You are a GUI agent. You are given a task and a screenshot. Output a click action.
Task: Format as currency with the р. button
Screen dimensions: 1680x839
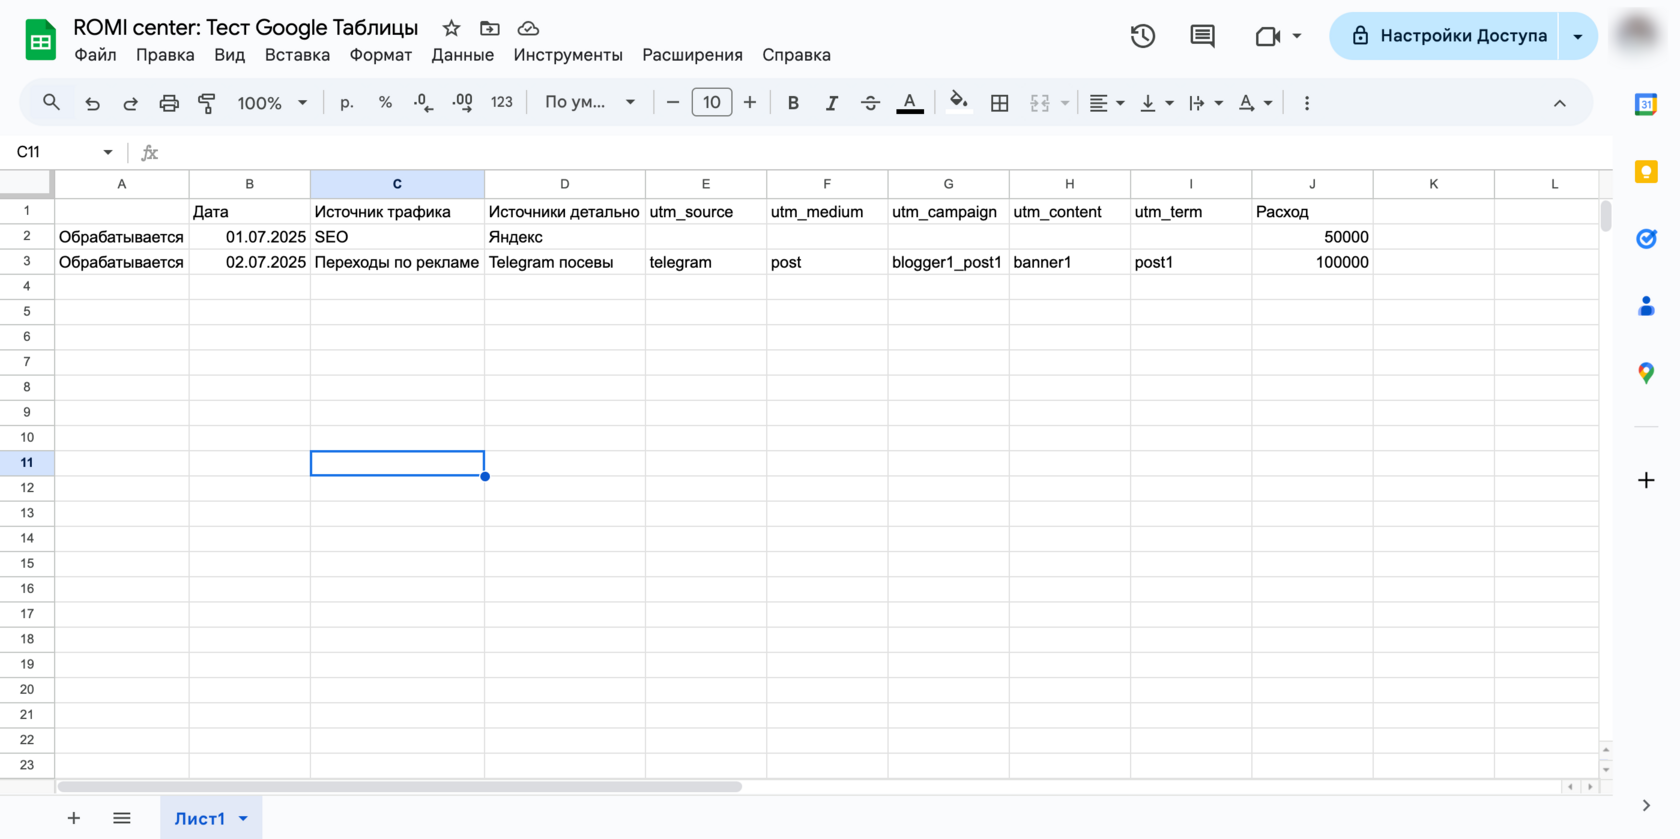coord(347,102)
